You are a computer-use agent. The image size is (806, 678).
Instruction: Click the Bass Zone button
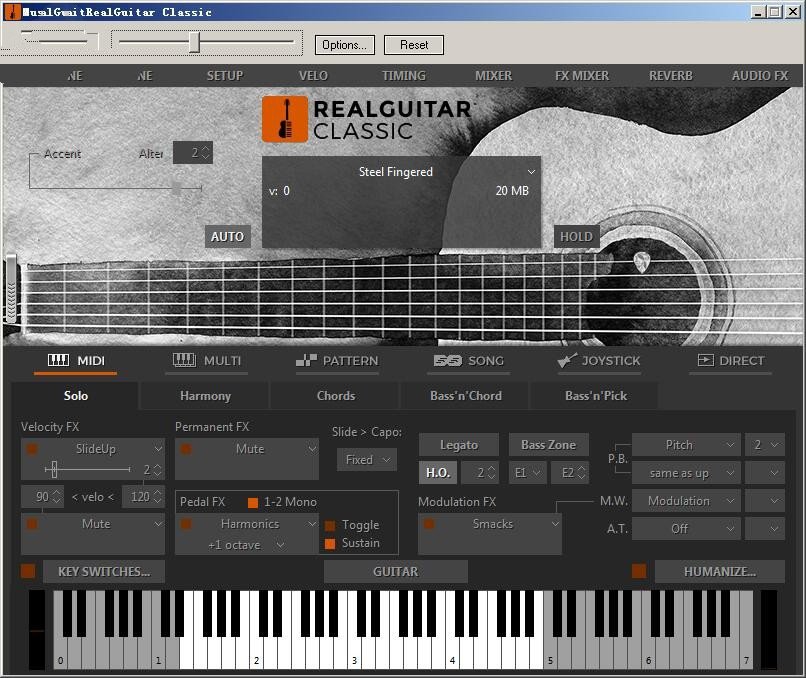(x=548, y=445)
